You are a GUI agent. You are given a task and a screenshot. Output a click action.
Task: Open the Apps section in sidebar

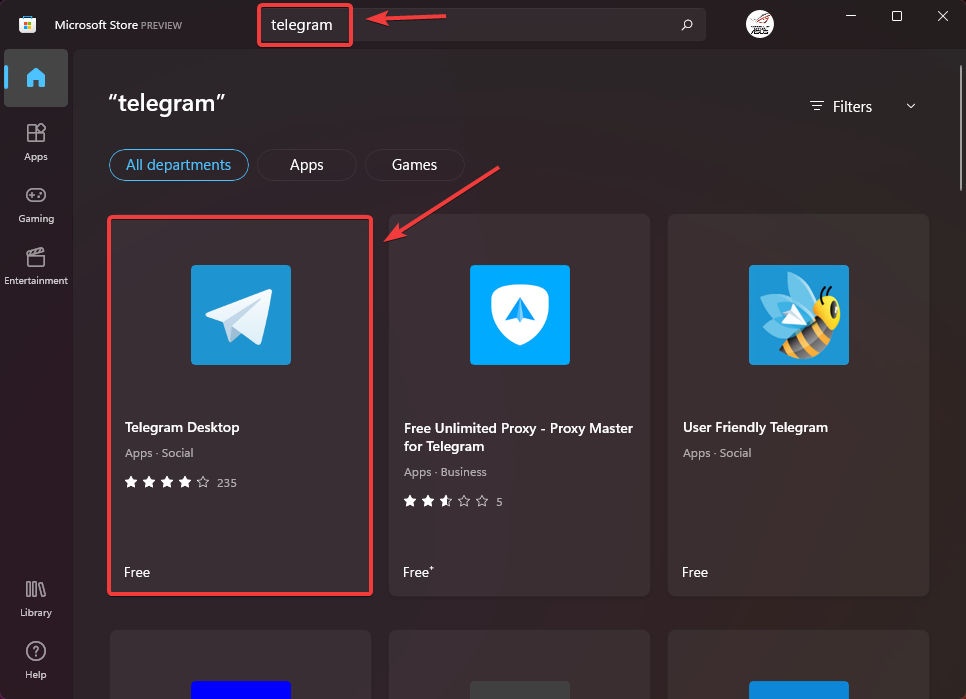pyautogui.click(x=36, y=141)
